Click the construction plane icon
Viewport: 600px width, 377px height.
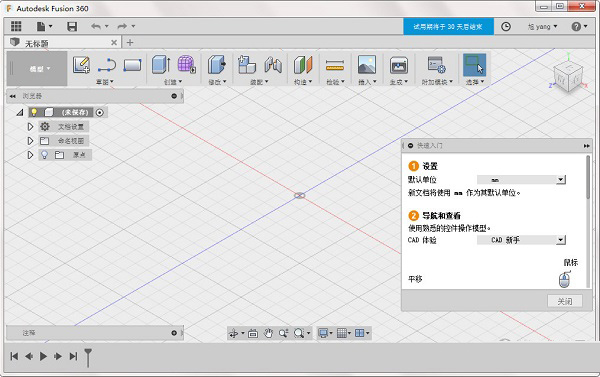click(303, 65)
